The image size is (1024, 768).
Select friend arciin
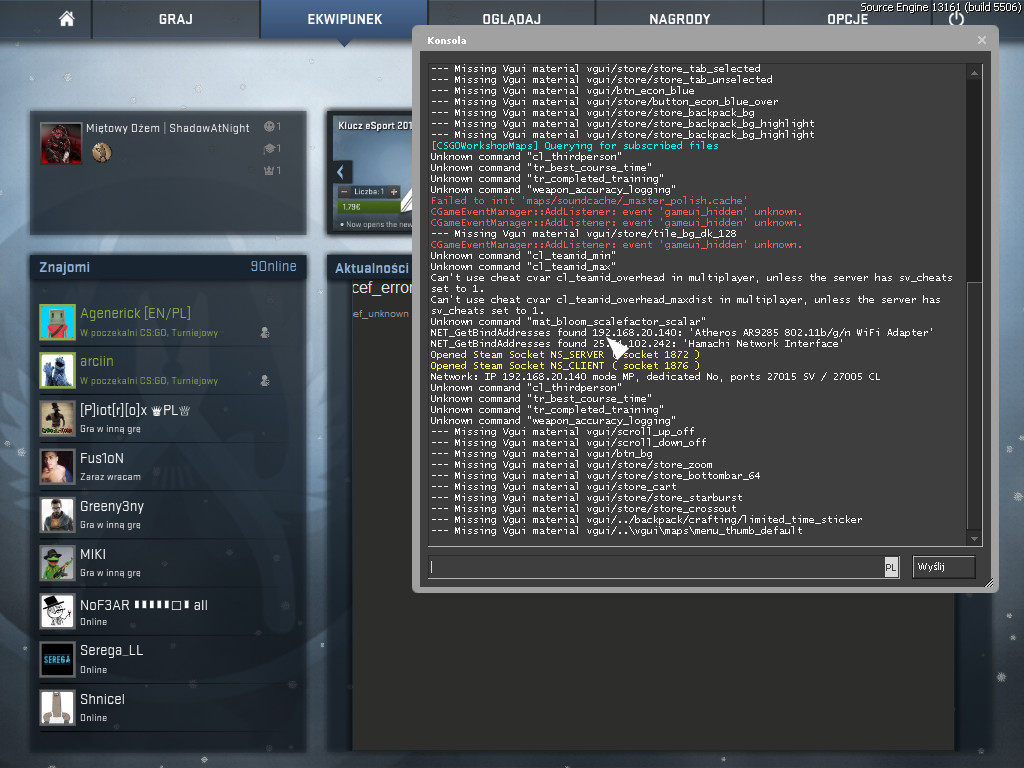click(157, 370)
